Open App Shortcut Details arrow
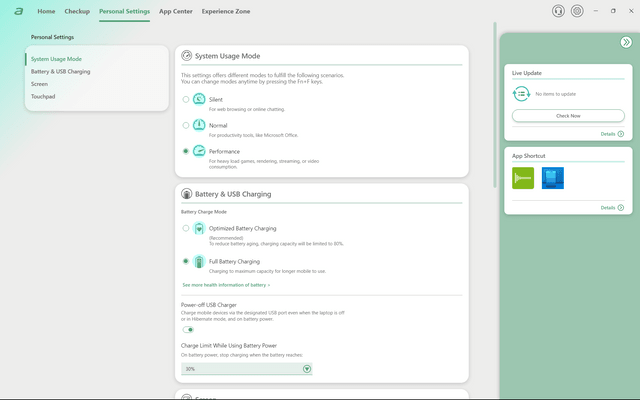The width and height of the screenshot is (640, 400). pos(620,208)
